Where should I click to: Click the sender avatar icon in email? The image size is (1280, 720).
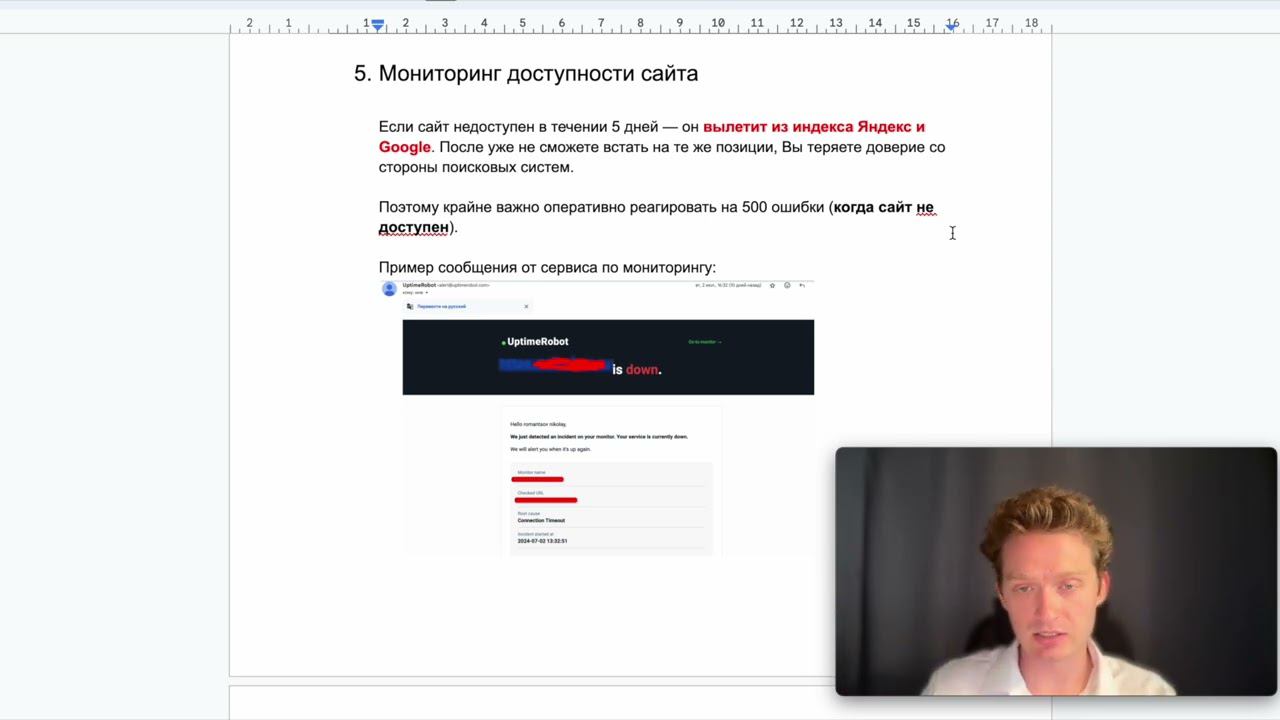pos(389,289)
